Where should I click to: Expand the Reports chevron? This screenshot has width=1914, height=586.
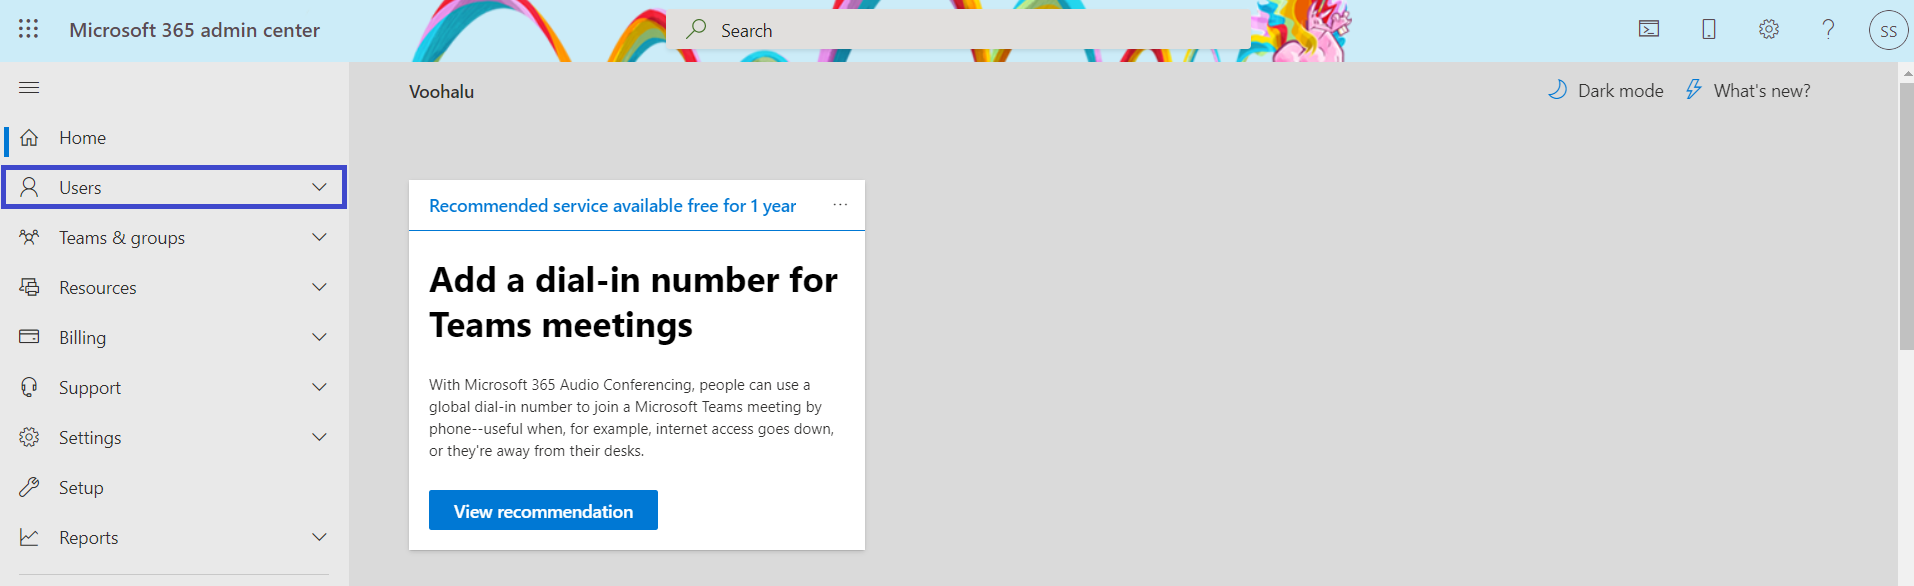319,537
